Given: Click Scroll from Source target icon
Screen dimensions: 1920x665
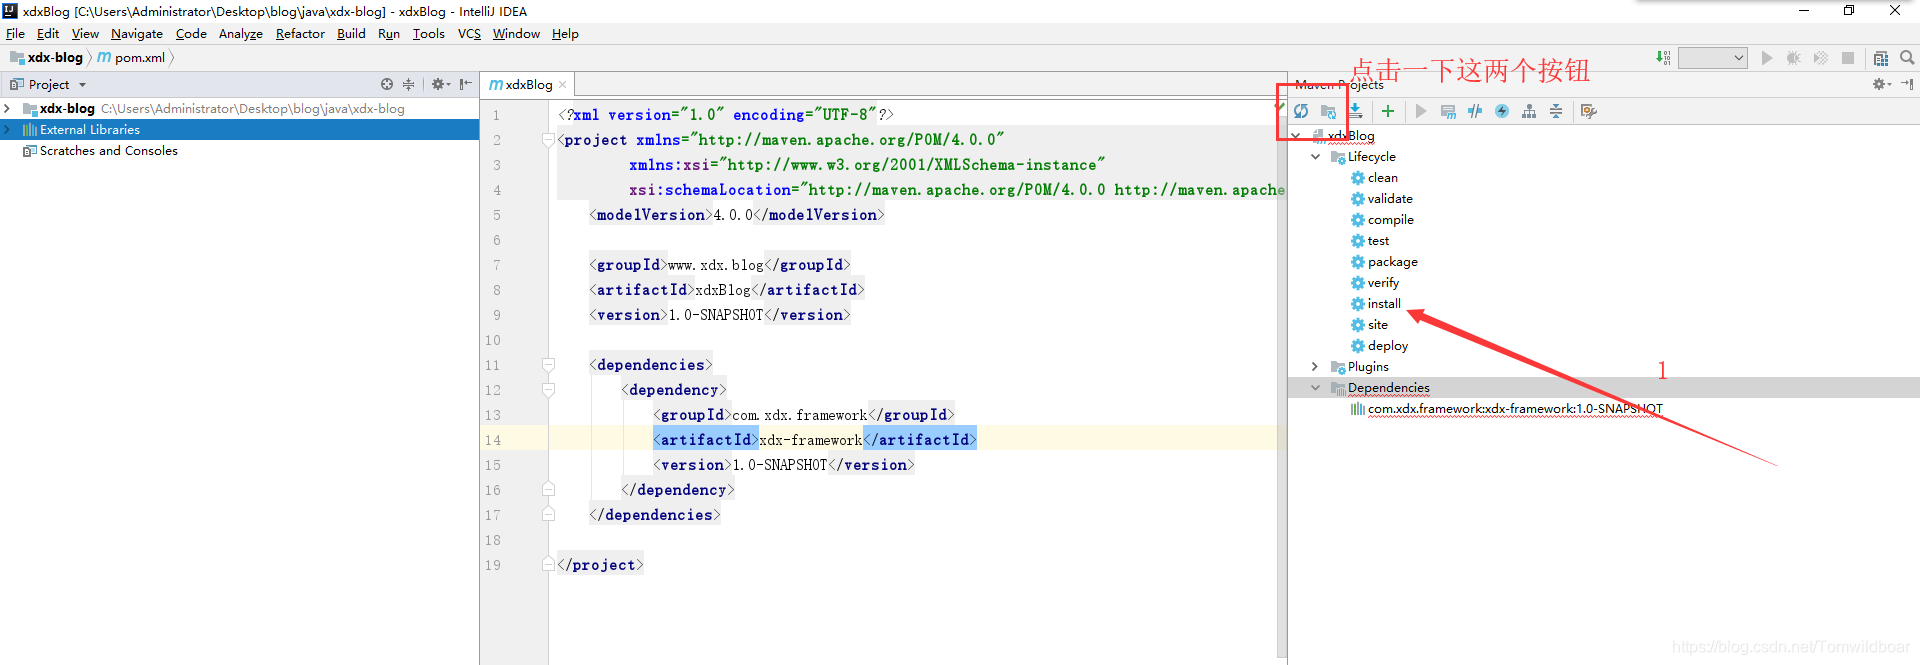Looking at the screenshot, I should pos(387,84).
